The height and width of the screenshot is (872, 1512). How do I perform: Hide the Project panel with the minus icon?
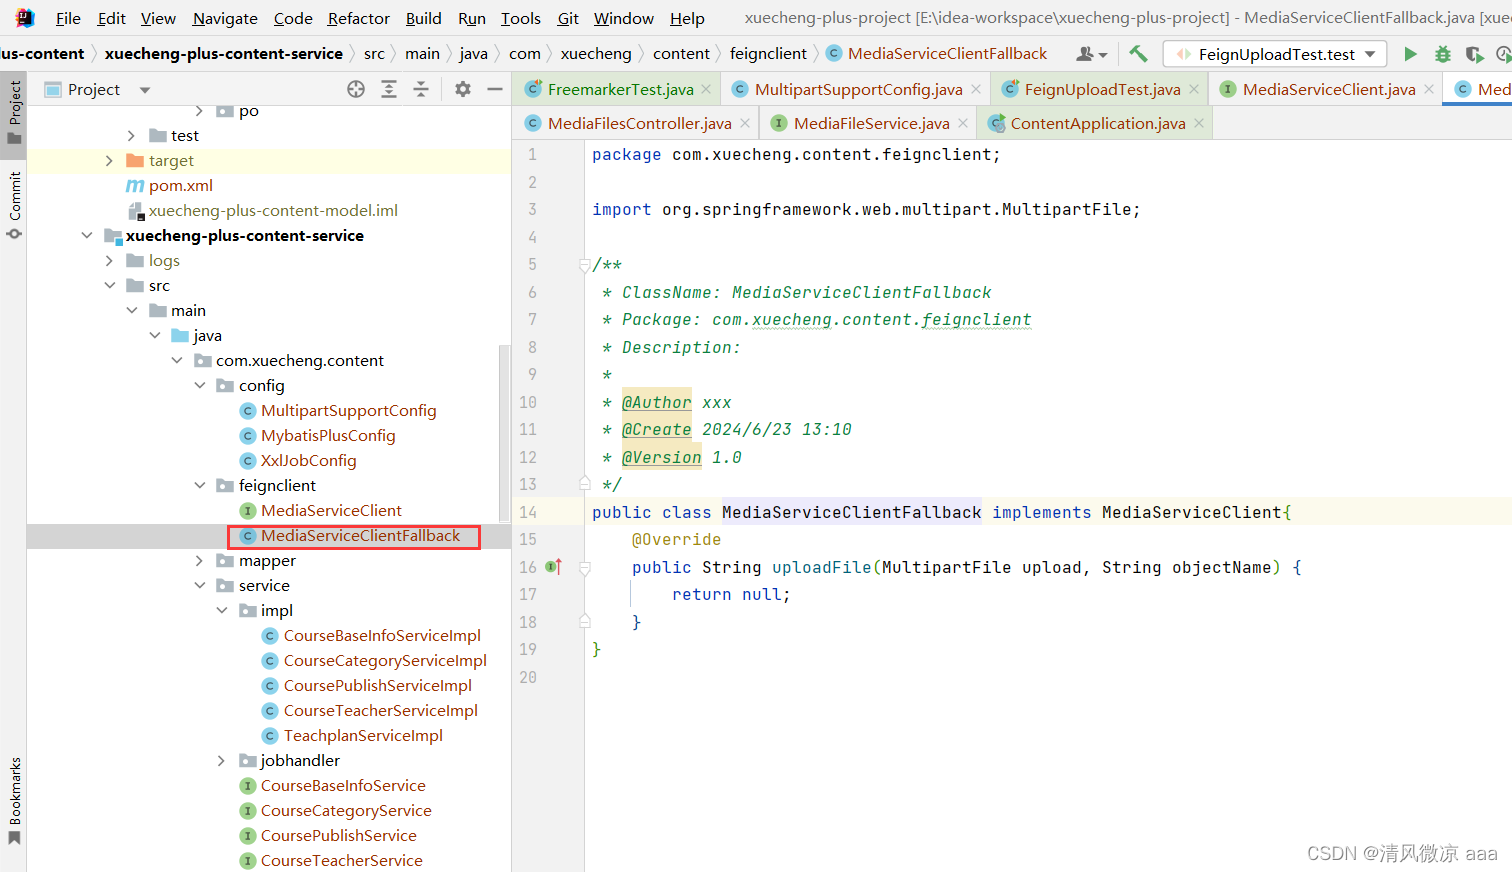494,89
